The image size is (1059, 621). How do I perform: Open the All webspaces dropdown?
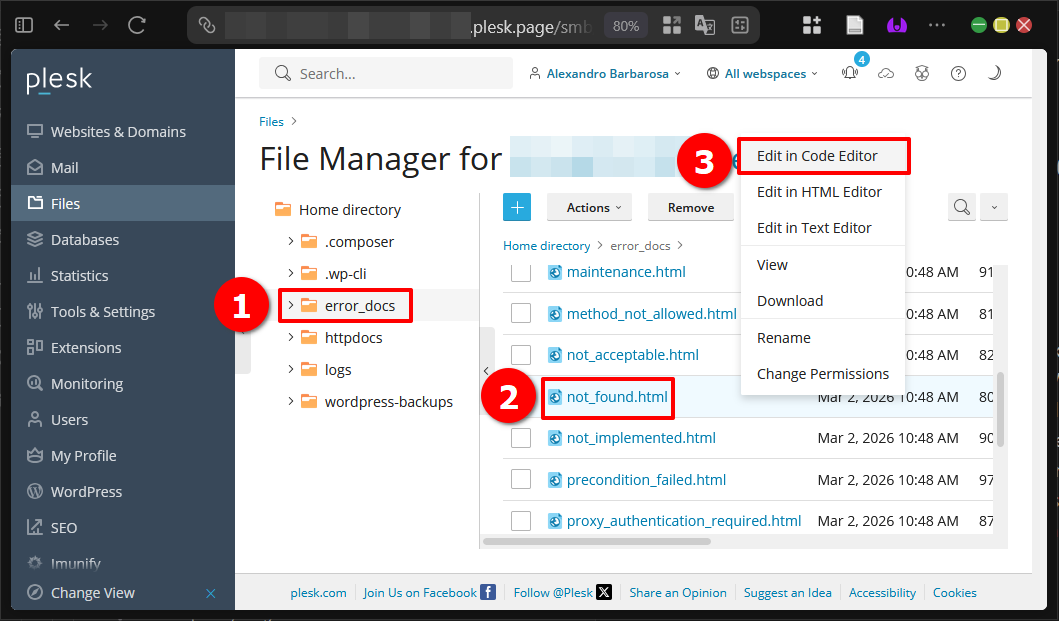(x=763, y=74)
